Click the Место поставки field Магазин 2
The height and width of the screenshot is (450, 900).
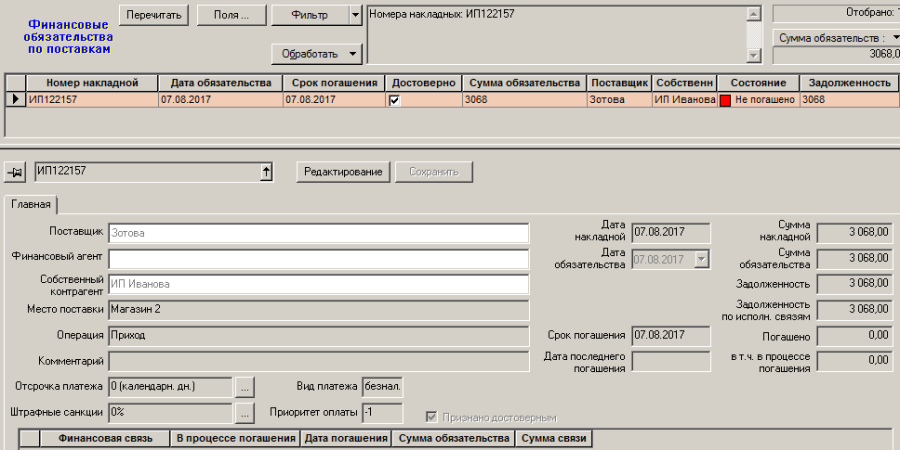click(319, 310)
